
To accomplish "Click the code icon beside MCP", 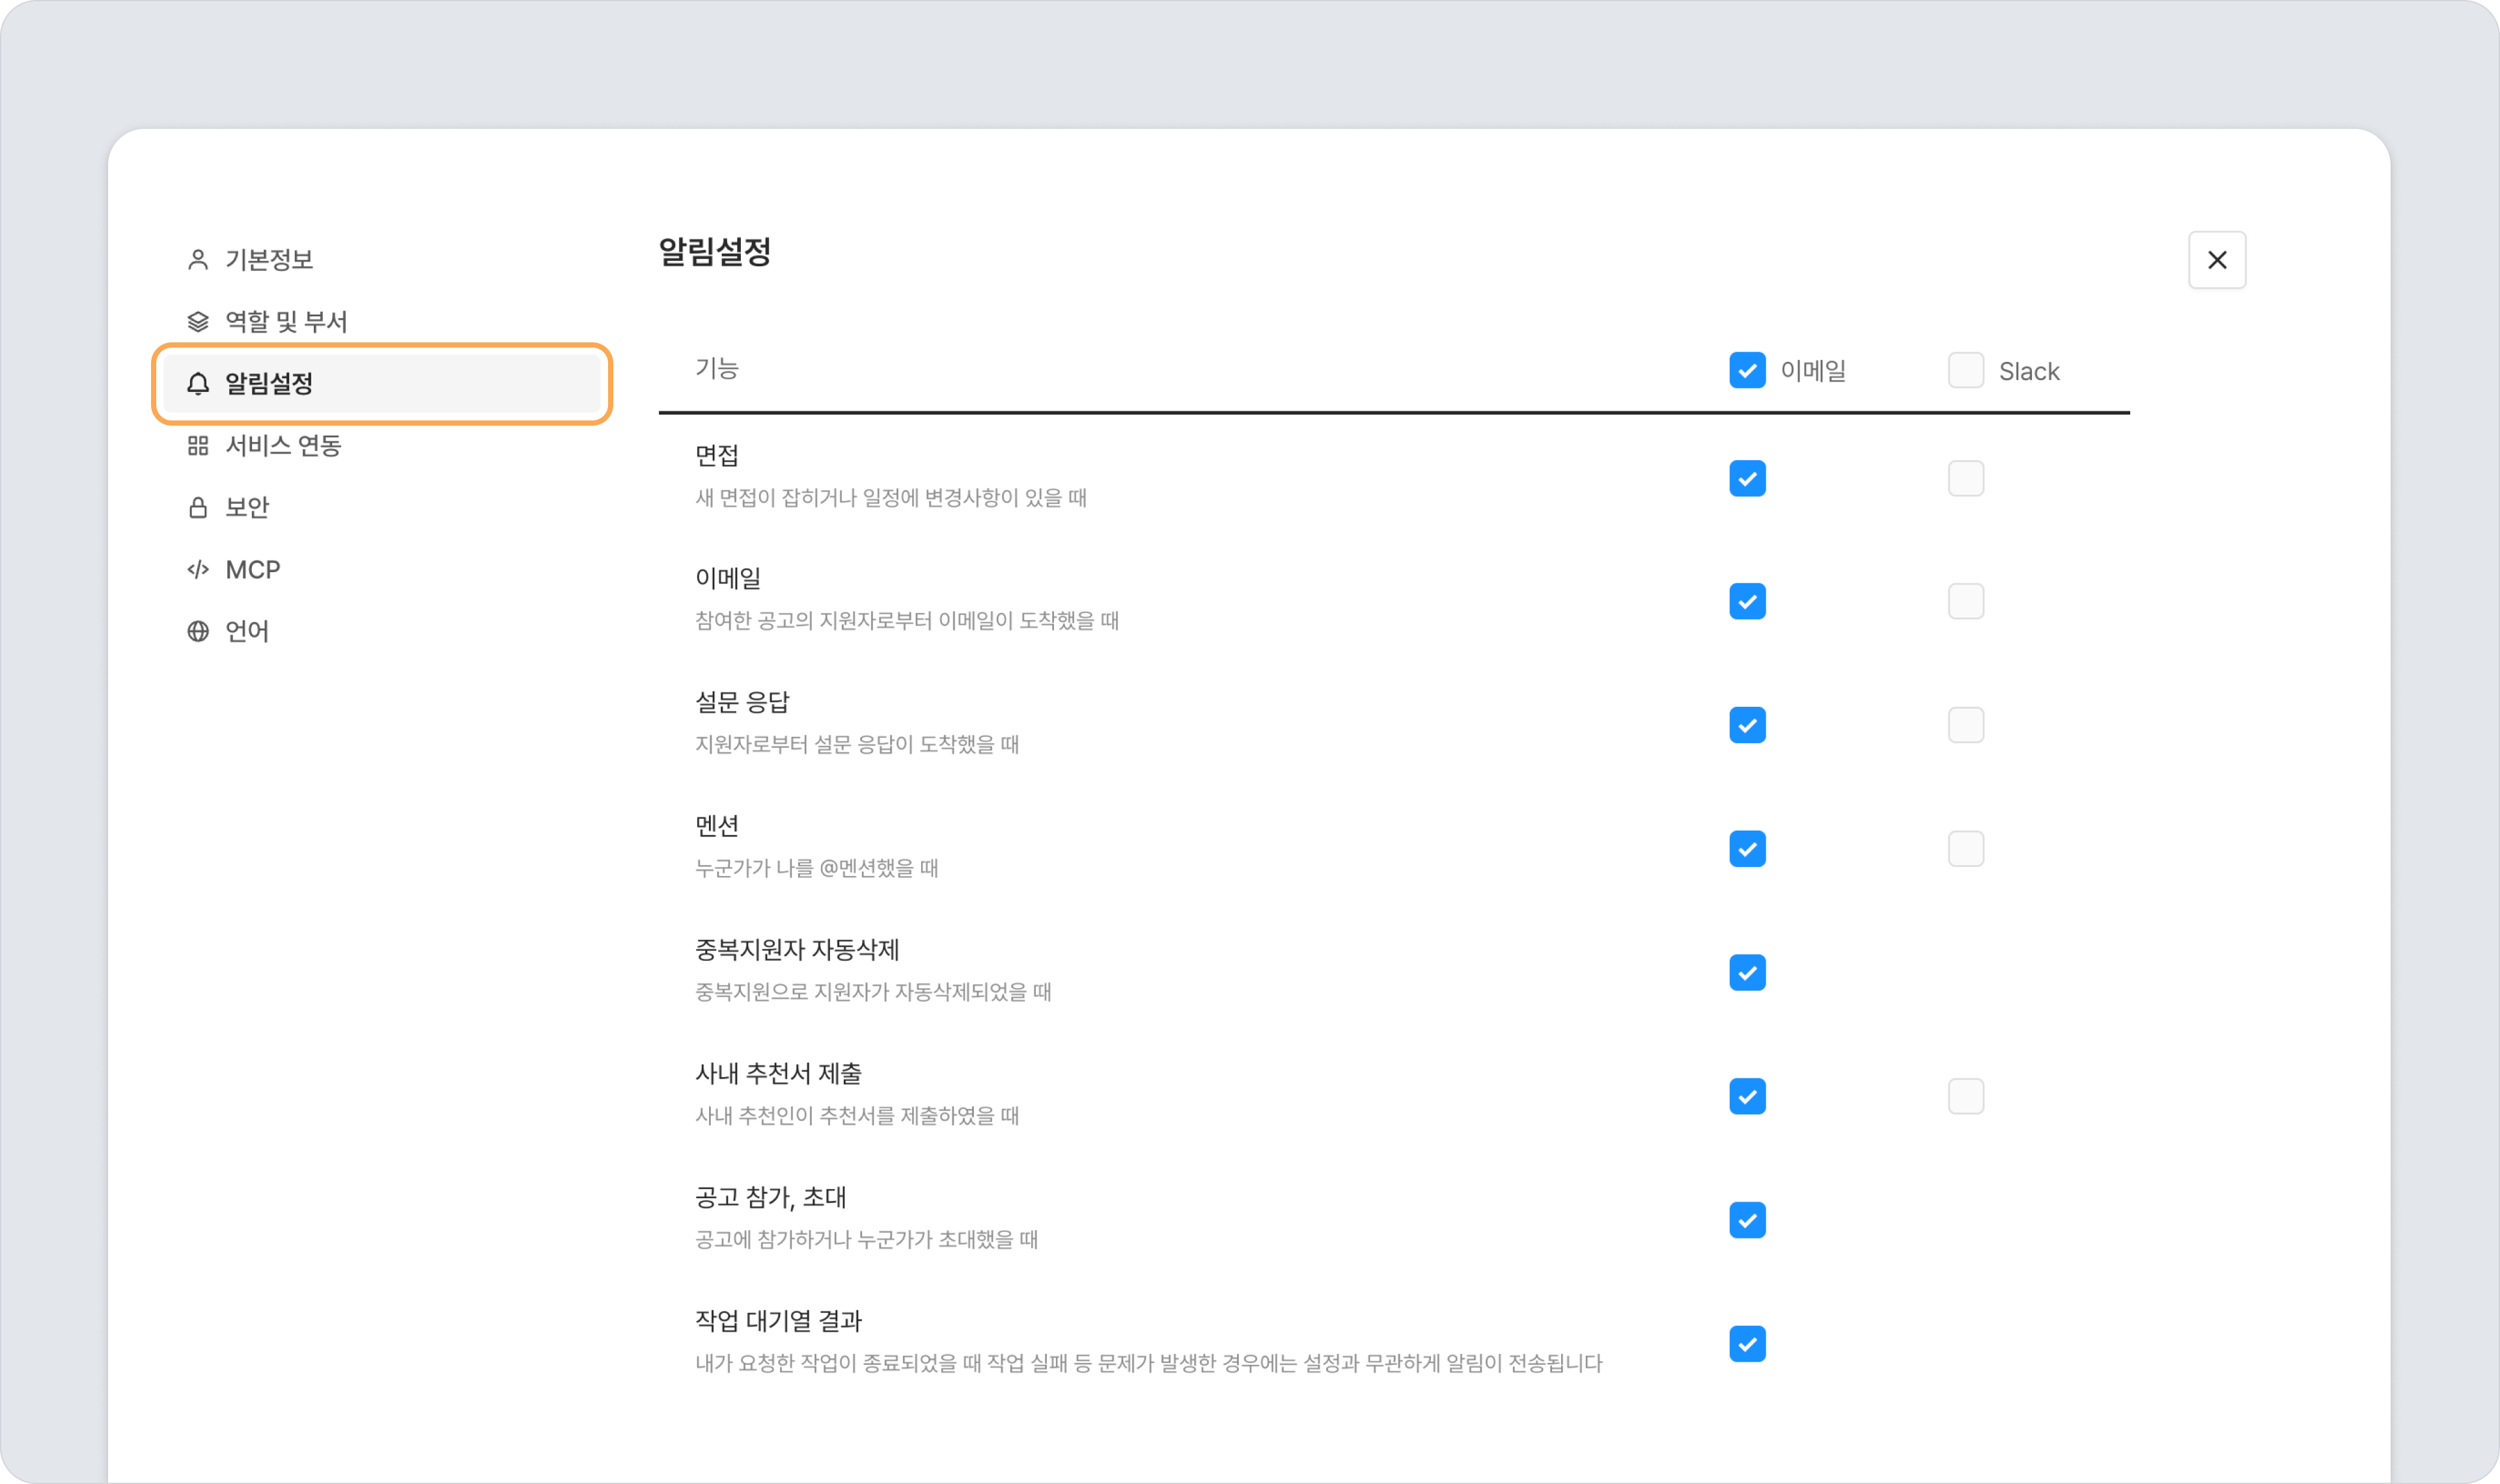I will [x=198, y=570].
